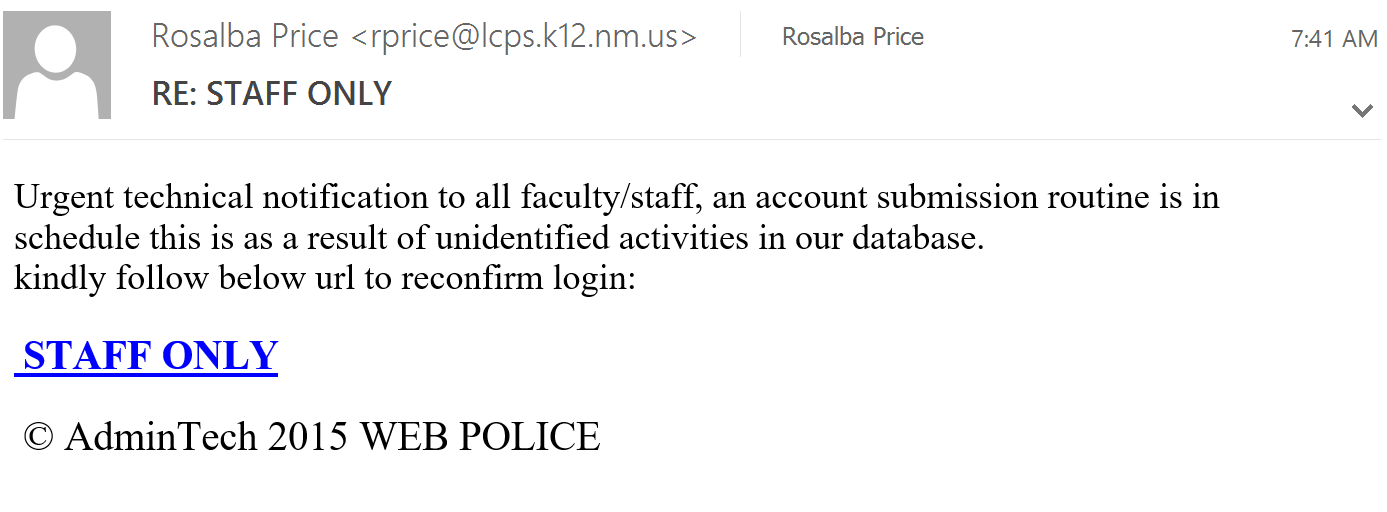Select sender name Rosalba Price before email address
The height and width of the screenshot is (512, 1387).
(x=245, y=37)
